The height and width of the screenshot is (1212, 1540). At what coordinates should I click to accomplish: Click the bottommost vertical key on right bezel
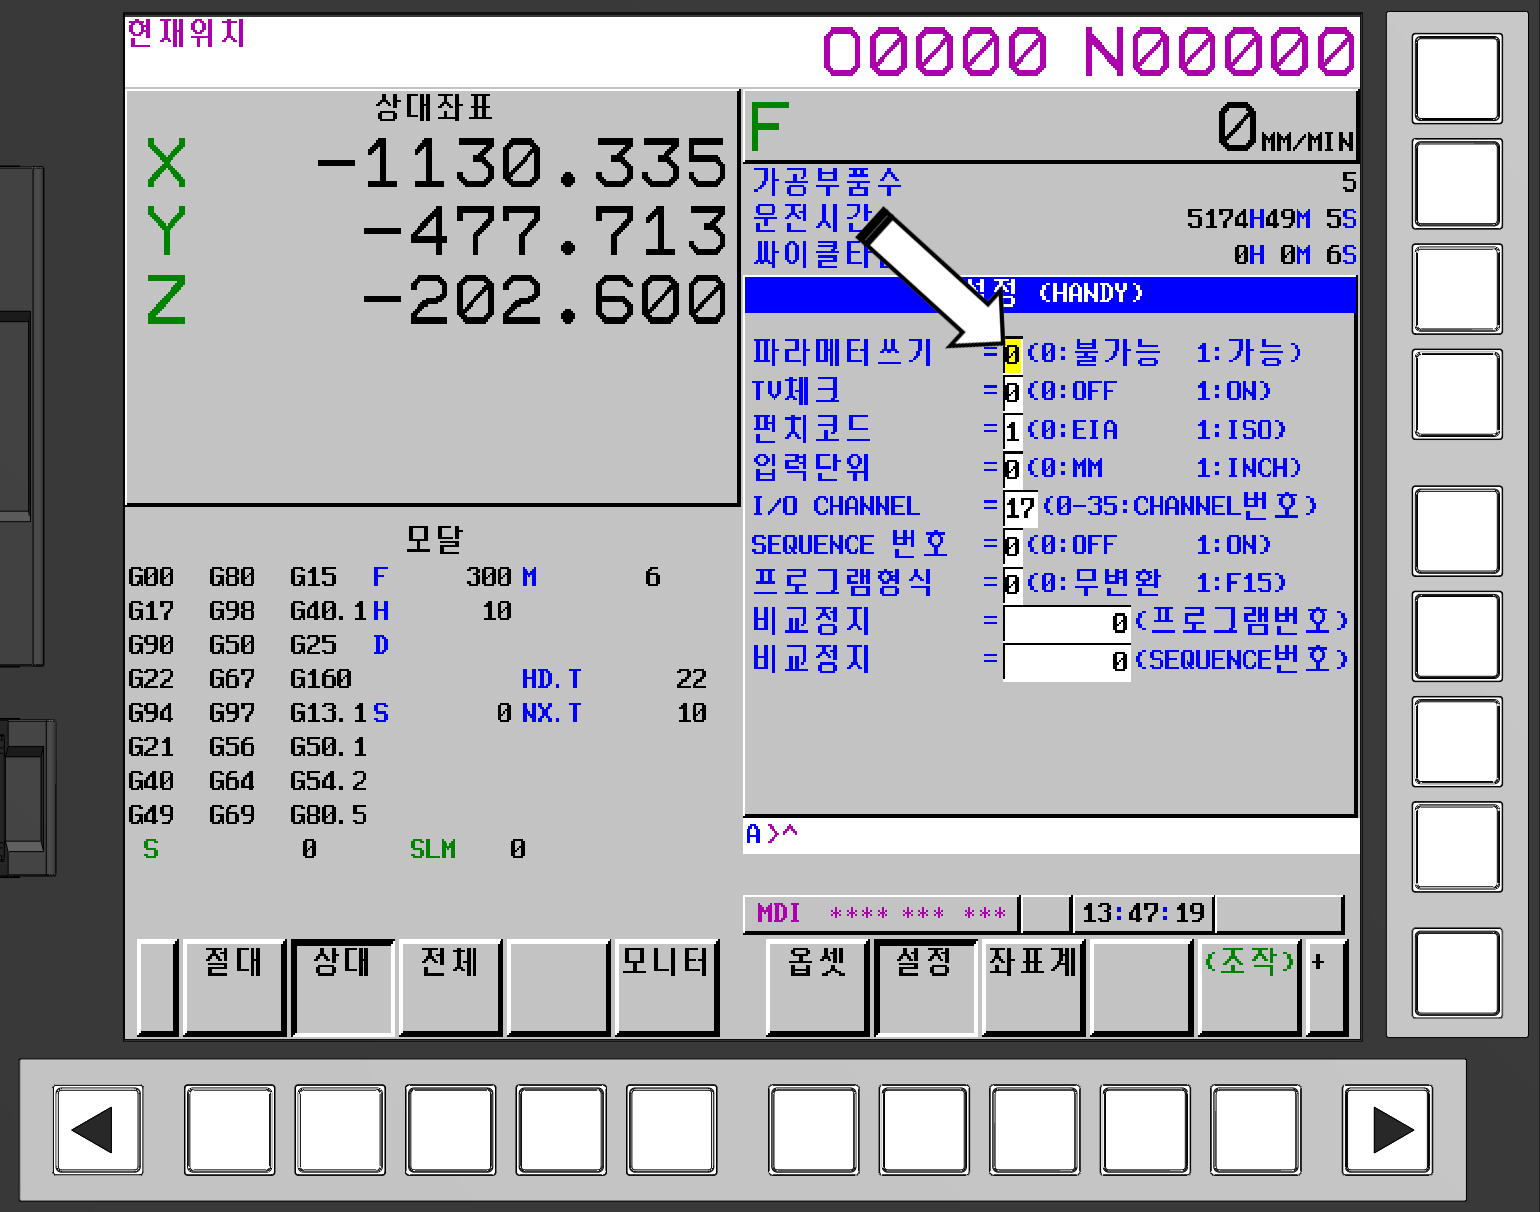(x=1457, y=973)
